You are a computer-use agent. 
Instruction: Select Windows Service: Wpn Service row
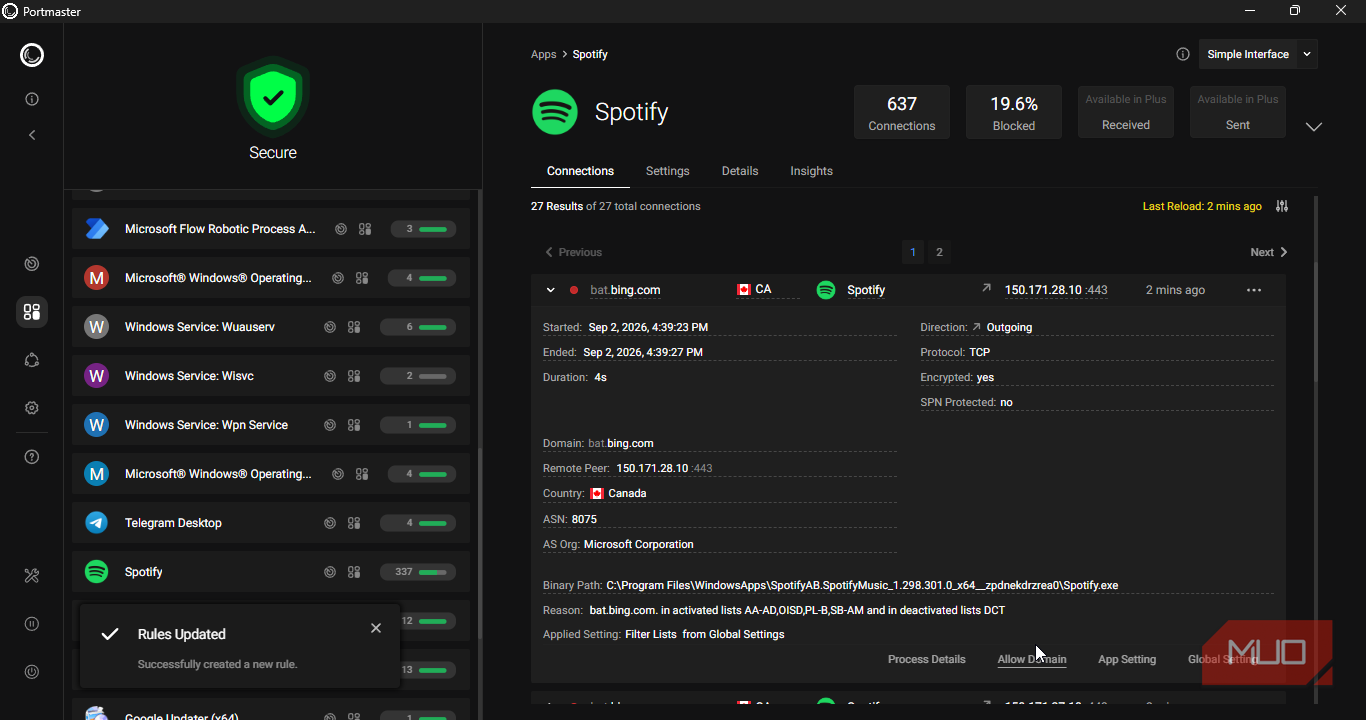271,425
